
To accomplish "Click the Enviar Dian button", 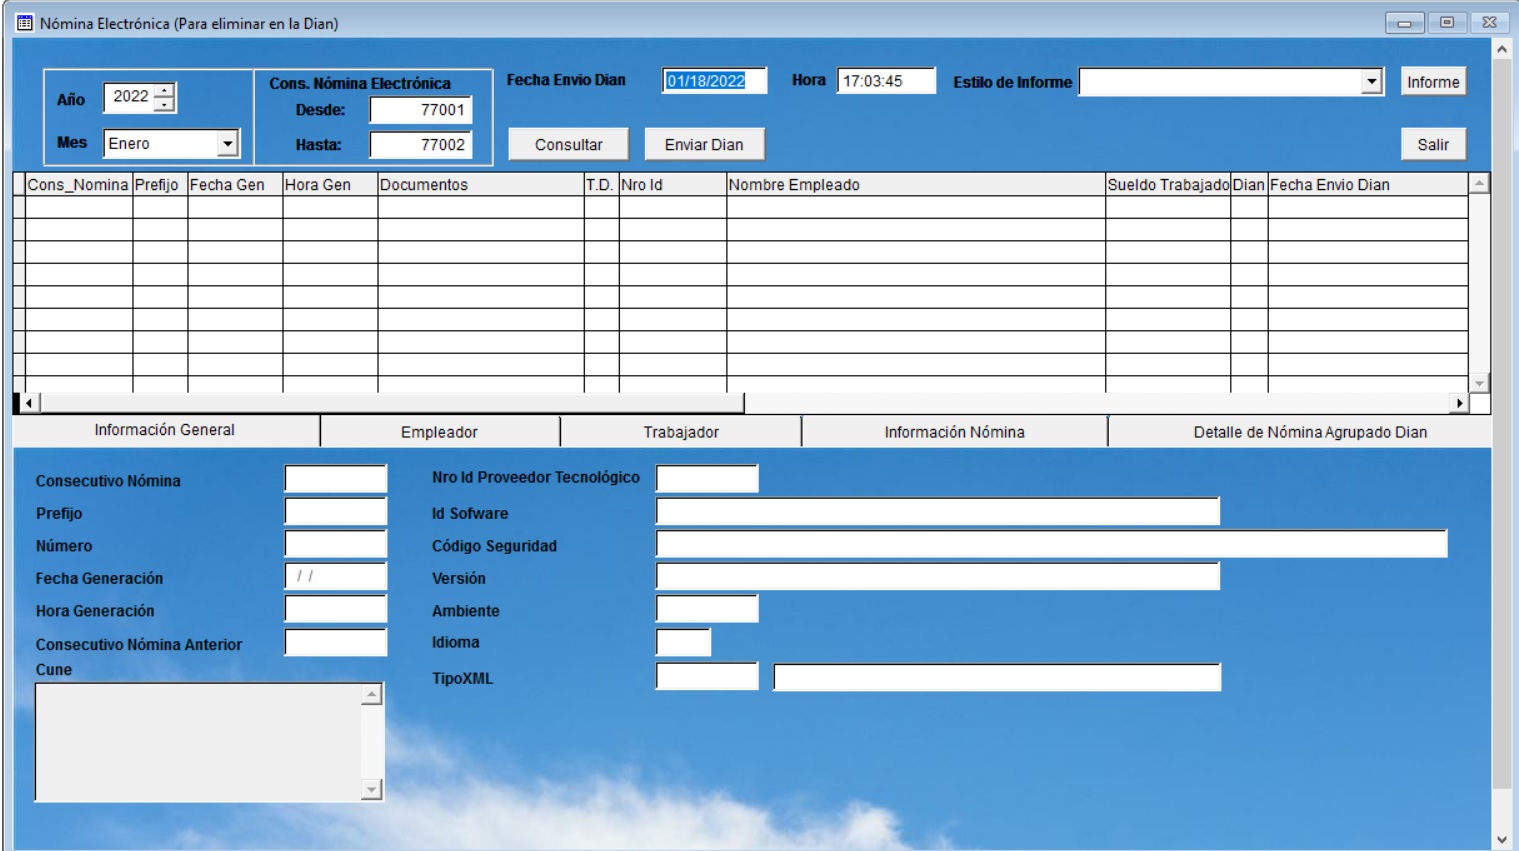I will tap(704, 144).
